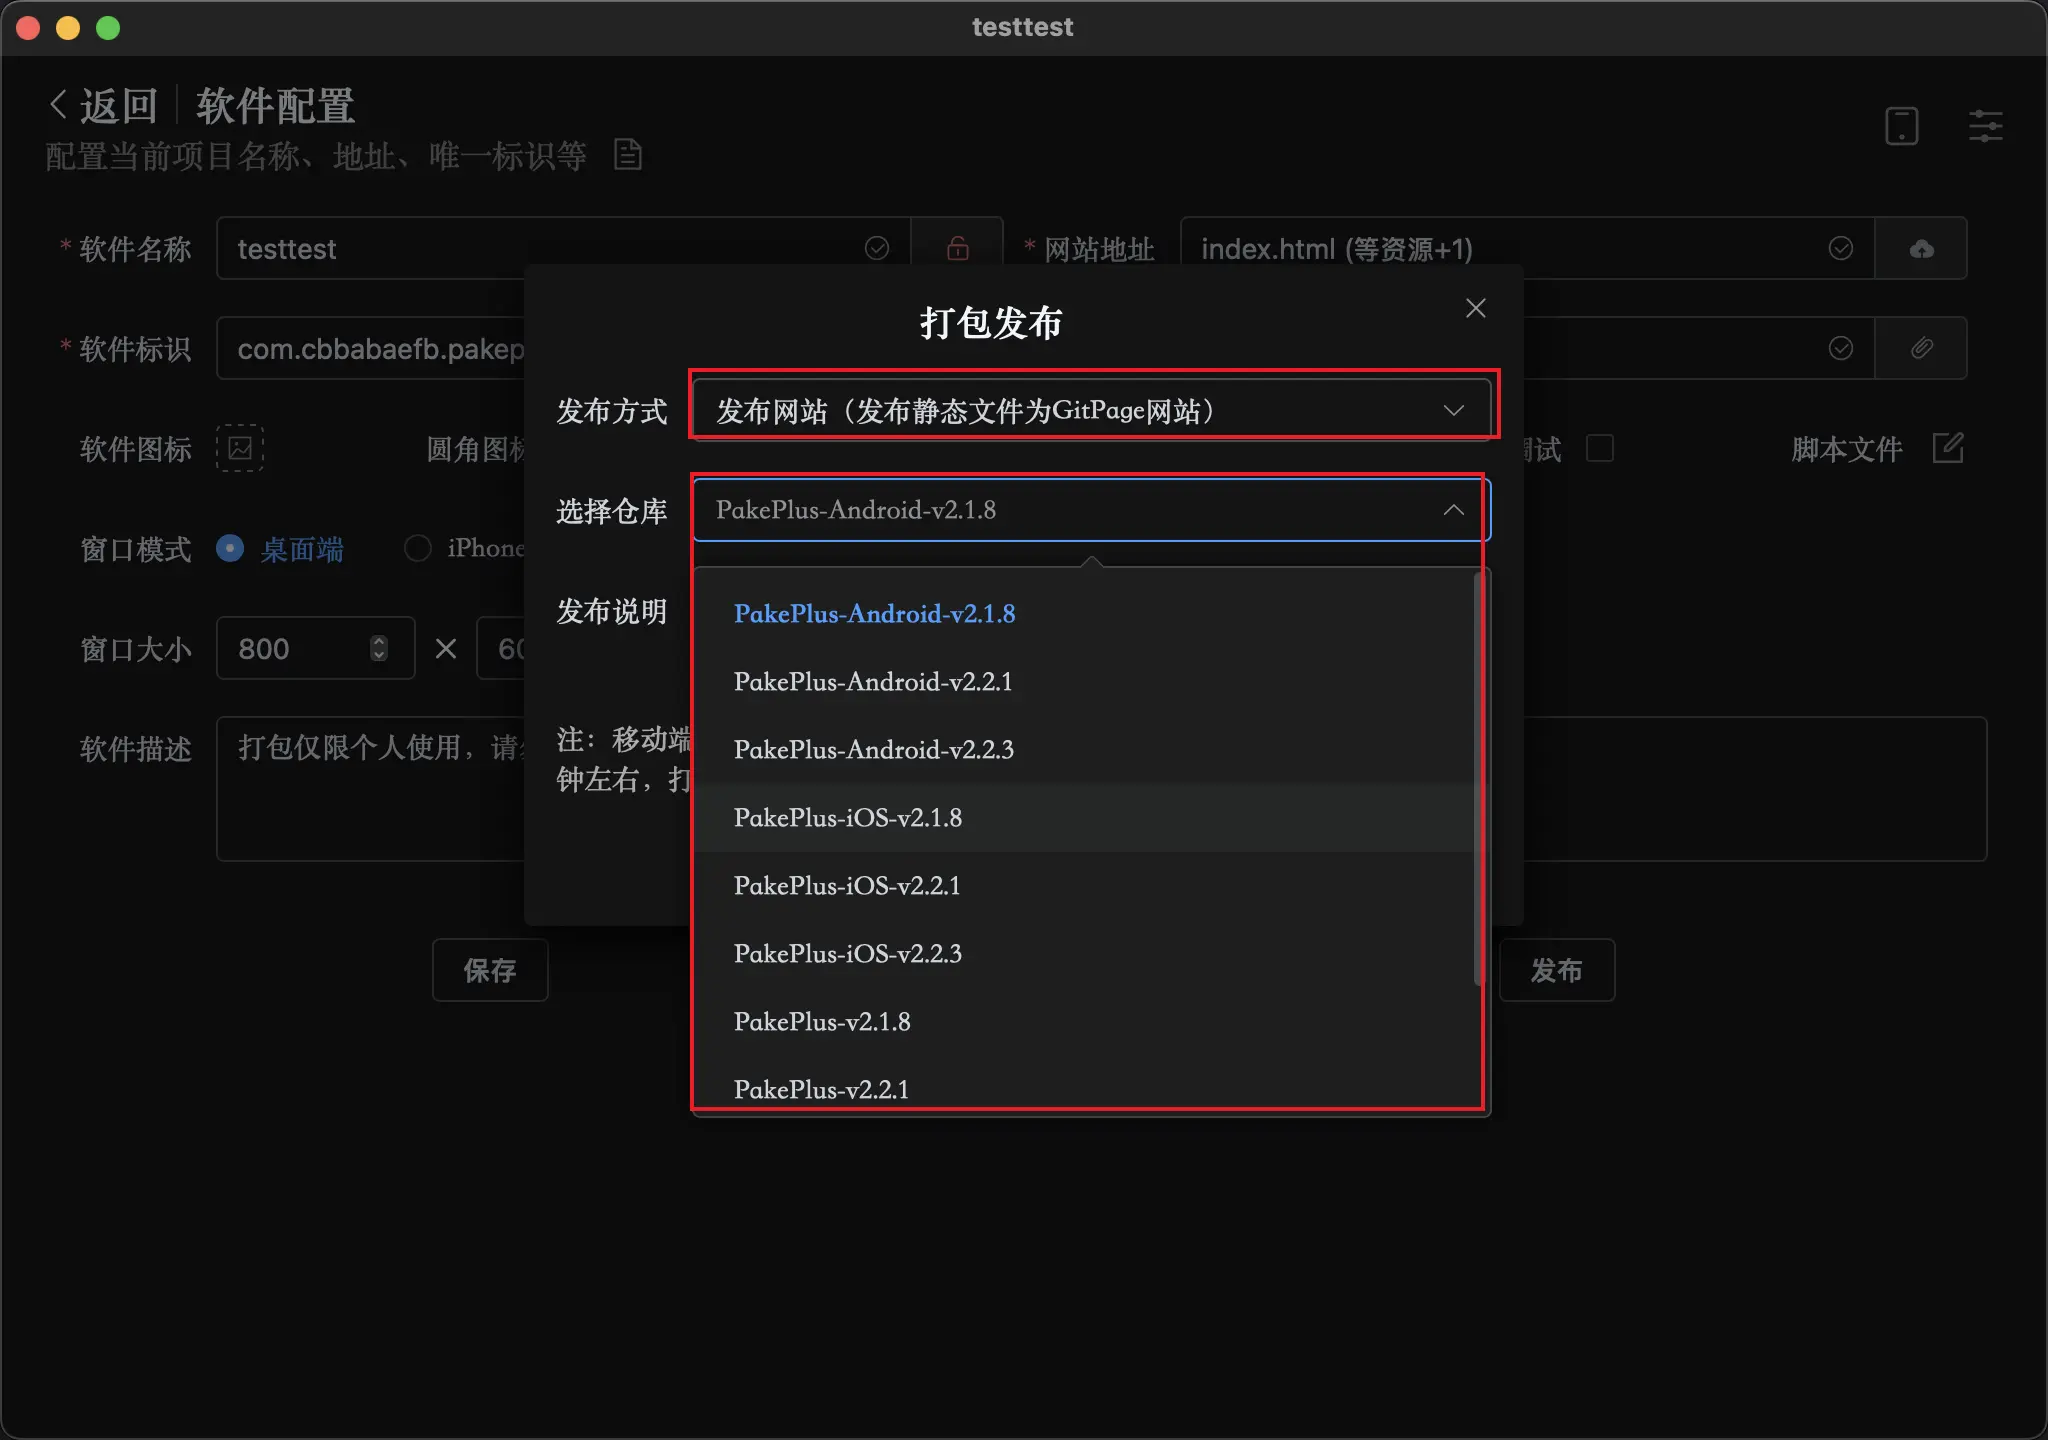This screenshot has height=1440, width=2048.
Task: Expand the 发布方式 dropdown
Action: pyautogui.click(x=1092, y=410)
